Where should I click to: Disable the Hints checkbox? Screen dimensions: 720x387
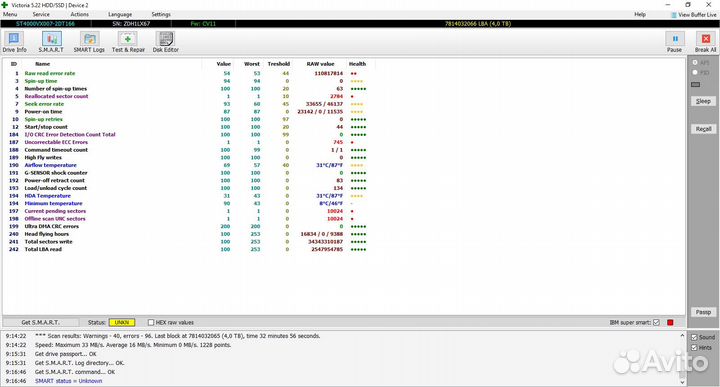[x=694, y=348]
